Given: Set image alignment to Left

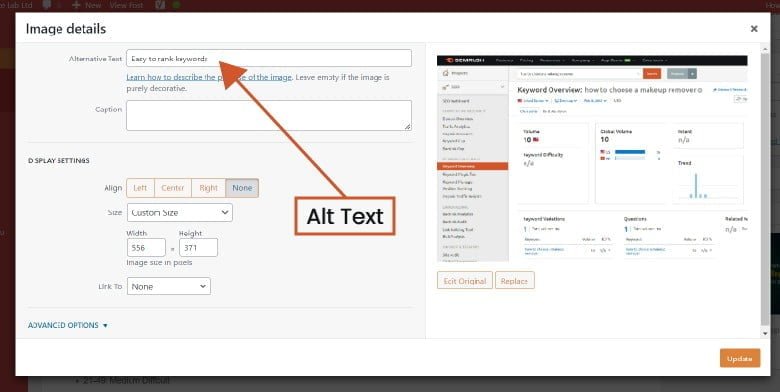Looking at the screenshot, I should pyautogui.click(x=141, y=188).
